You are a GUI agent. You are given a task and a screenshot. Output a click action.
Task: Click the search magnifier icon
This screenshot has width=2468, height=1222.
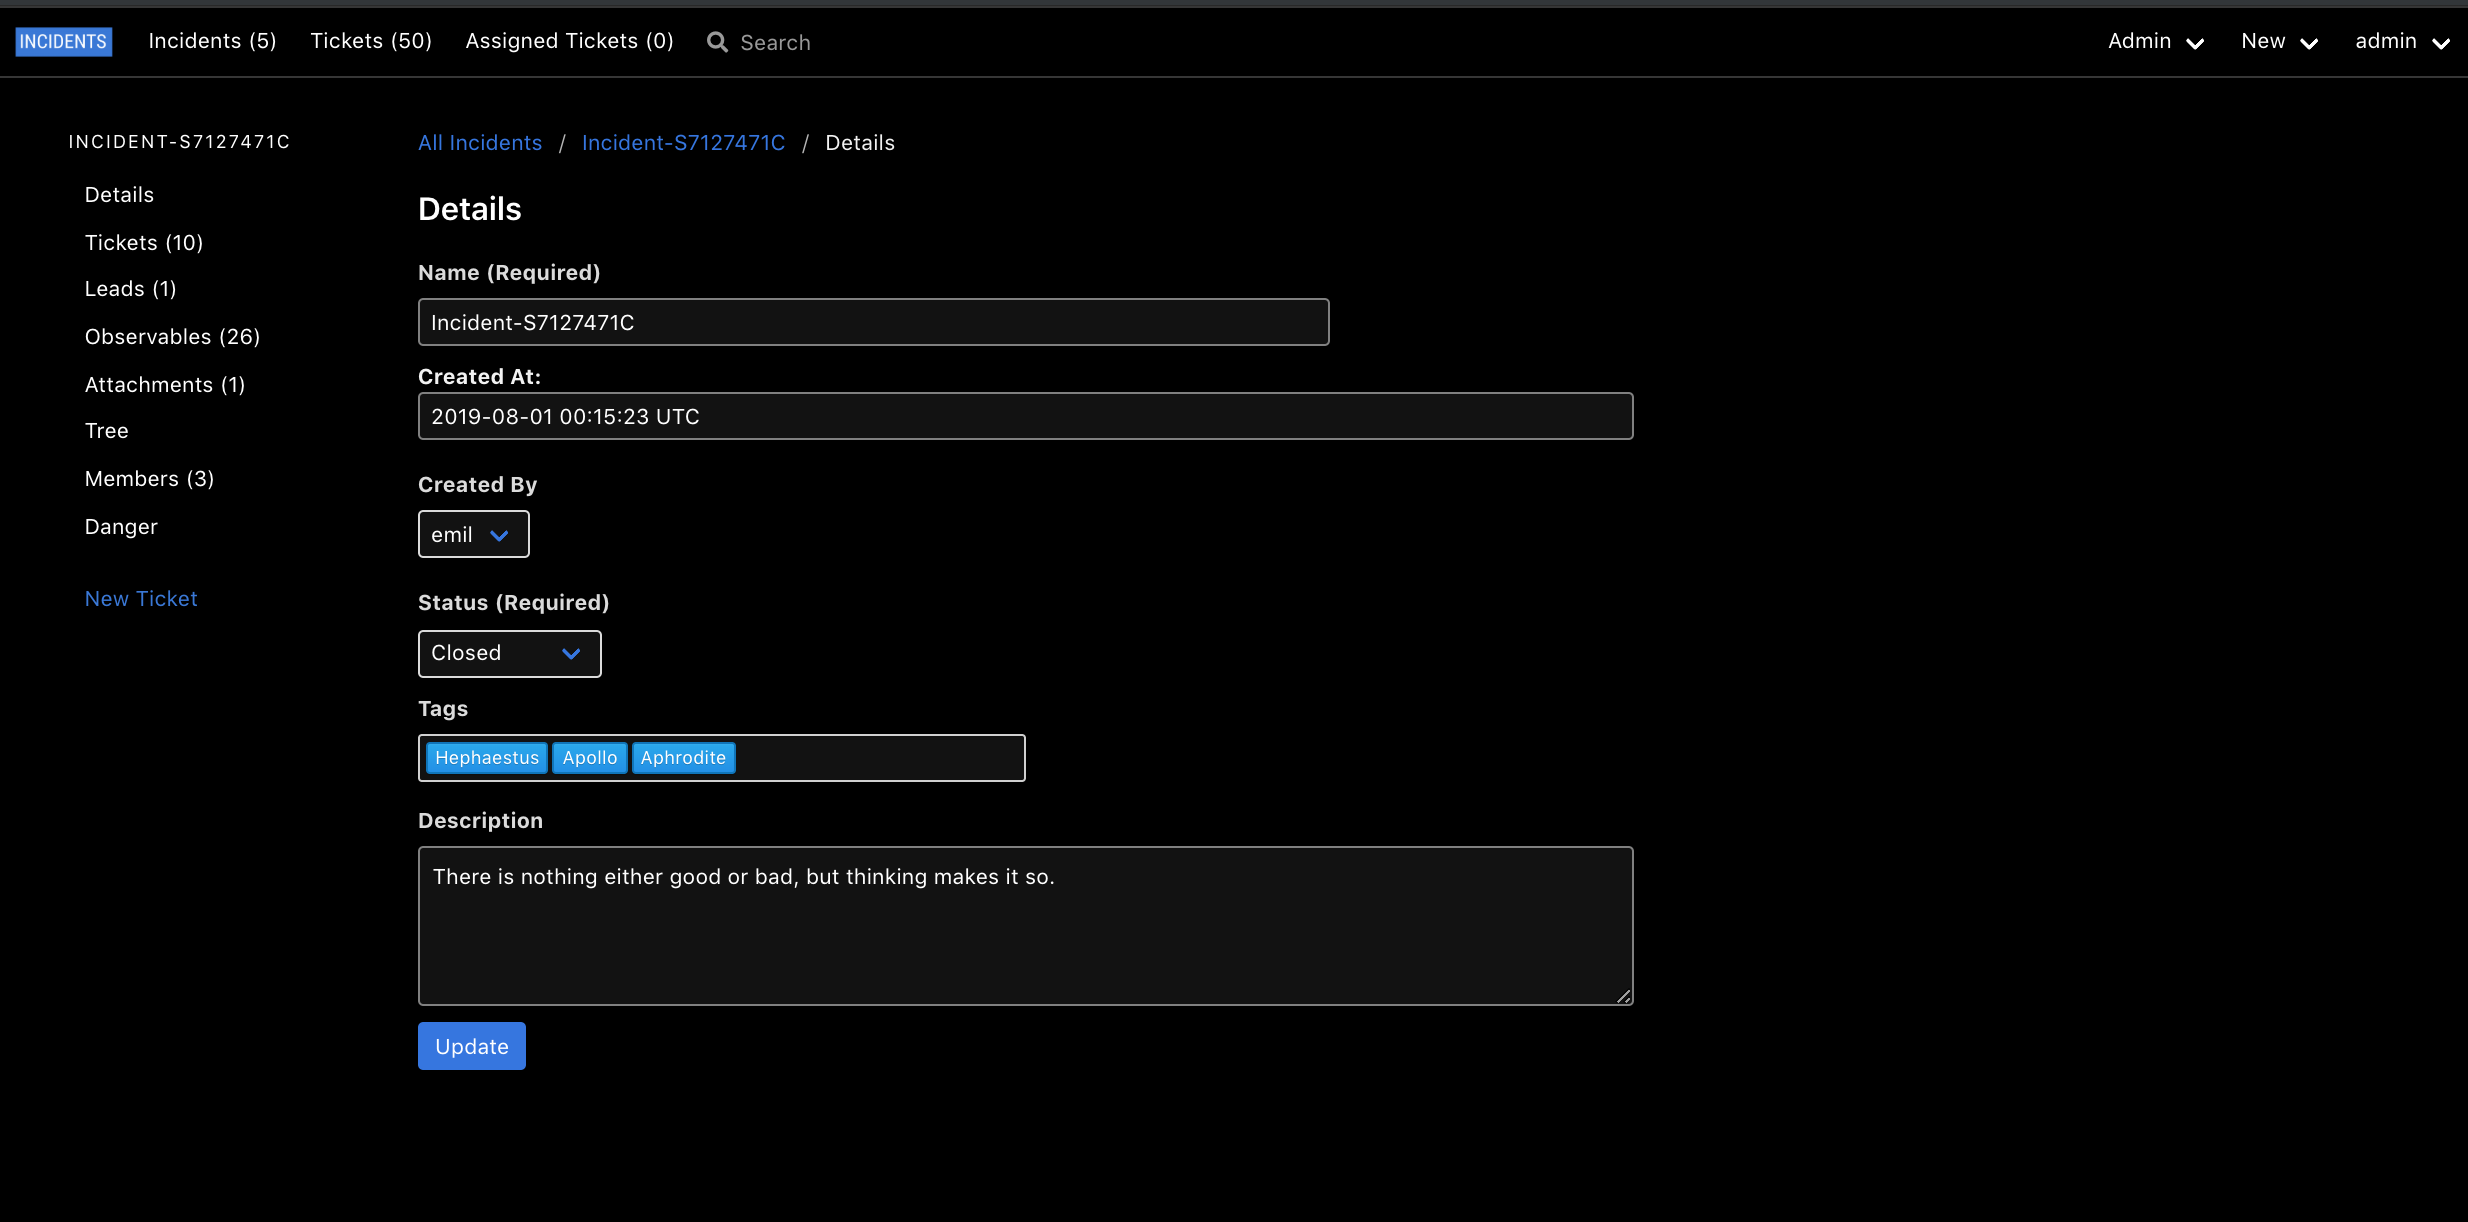717,42
